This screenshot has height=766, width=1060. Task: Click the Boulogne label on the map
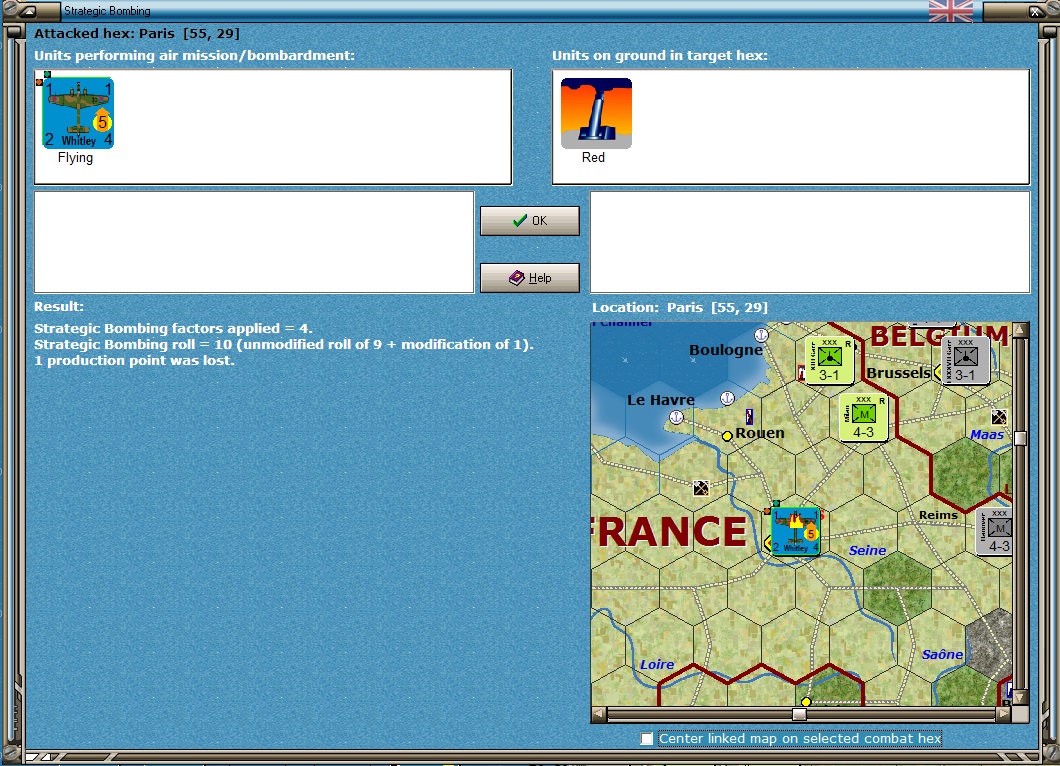click(x=726, y=350)
